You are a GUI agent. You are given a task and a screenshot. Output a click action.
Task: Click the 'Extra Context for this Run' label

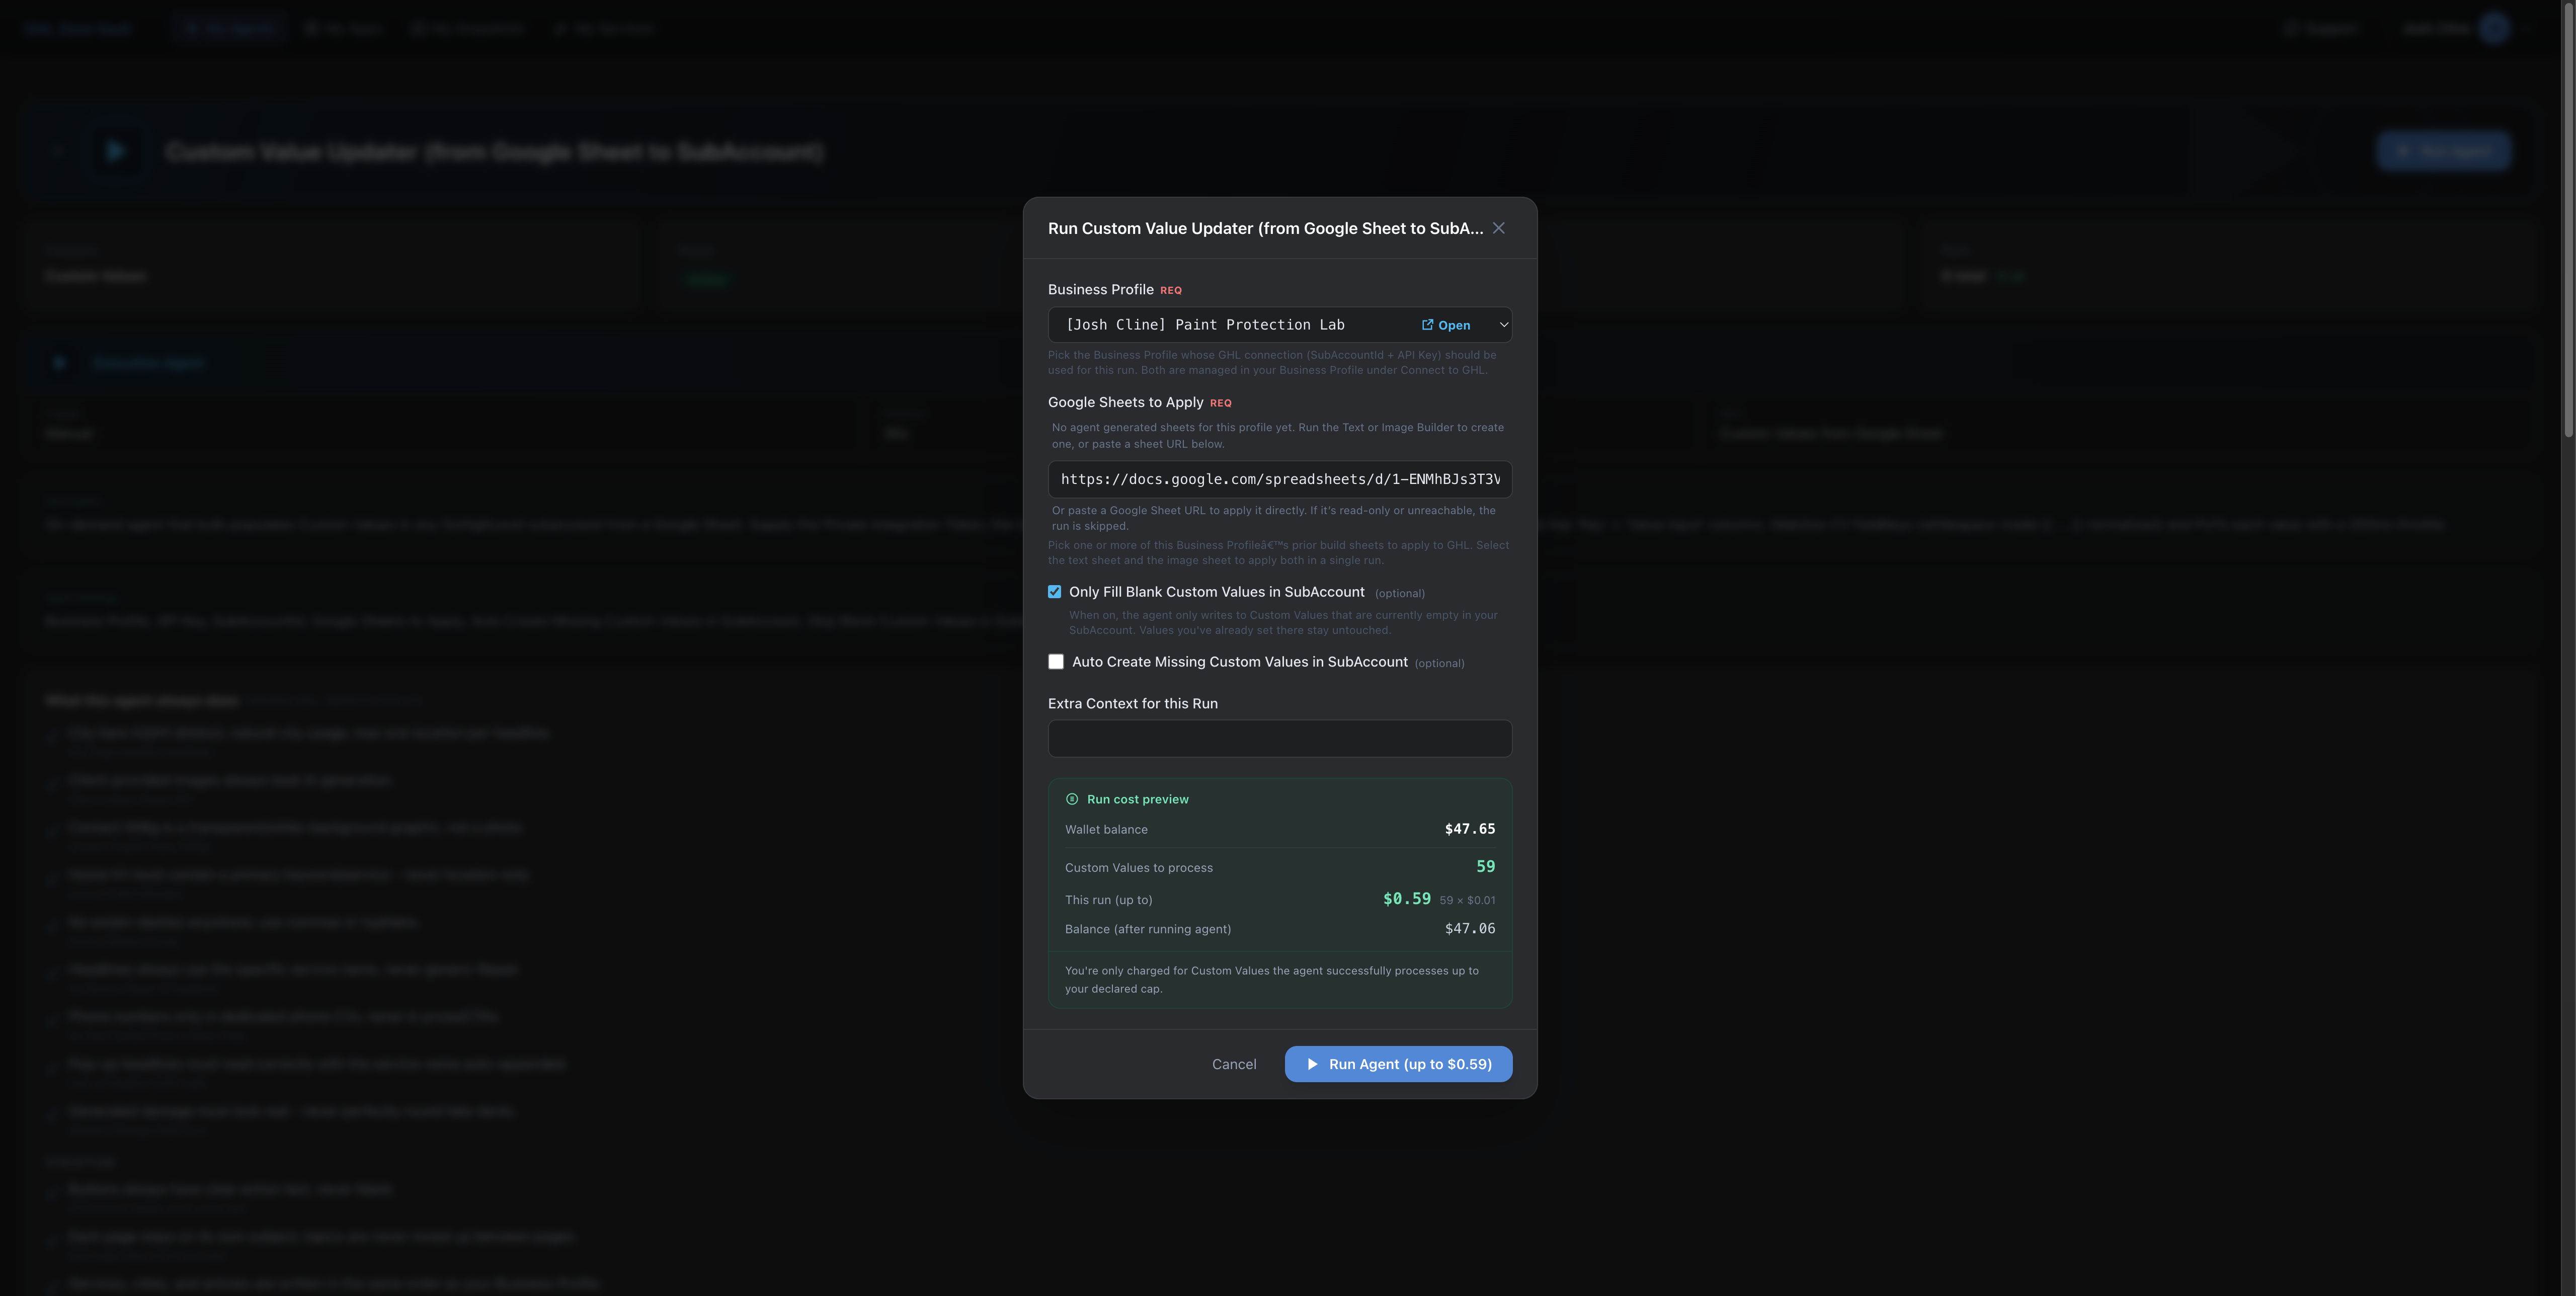(x=1133, y=704)
